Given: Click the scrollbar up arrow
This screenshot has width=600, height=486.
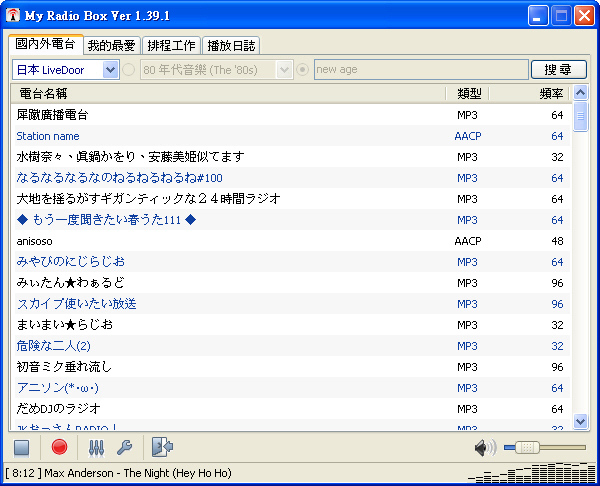Looking at the screenshot, I should pos(580,93).
